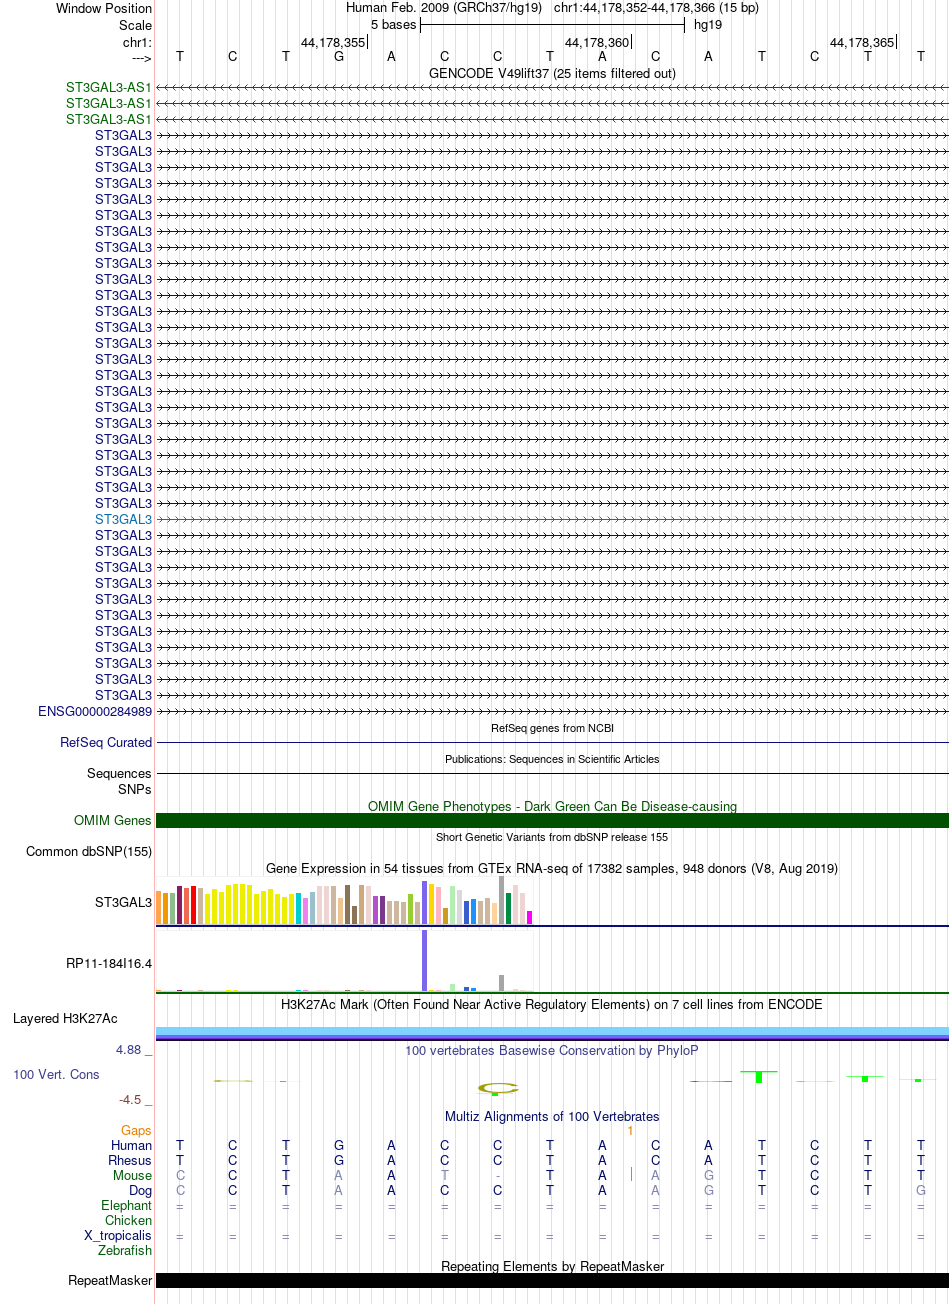Open the Common dbSNP(155) track label
This screenshot has width=950, height=1304.
[89, 851]
